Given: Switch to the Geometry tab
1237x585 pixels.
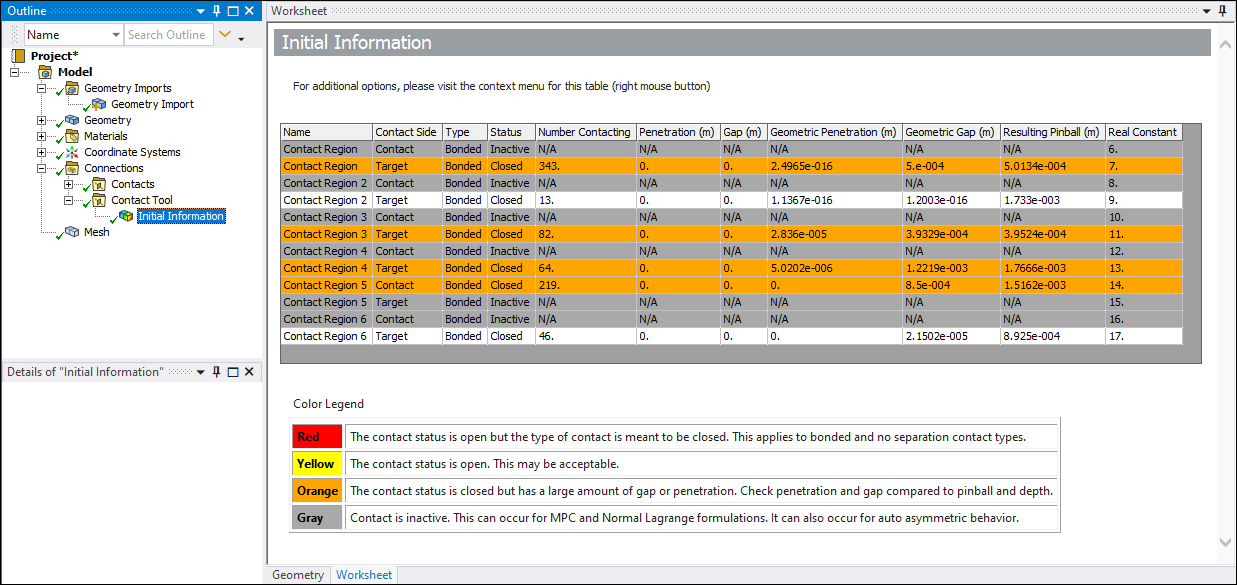Looking at the screenshot, I should [x=297, y=574].
